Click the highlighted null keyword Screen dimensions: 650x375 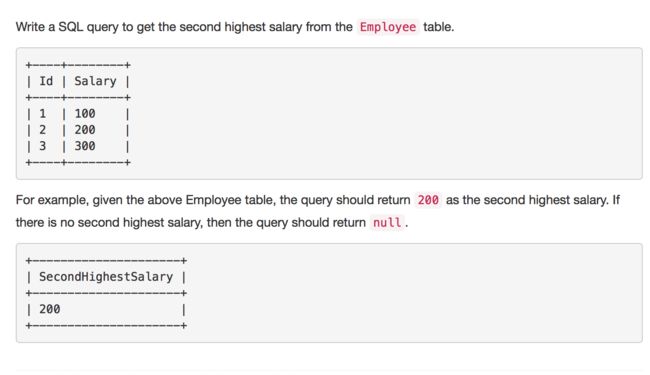387,223
